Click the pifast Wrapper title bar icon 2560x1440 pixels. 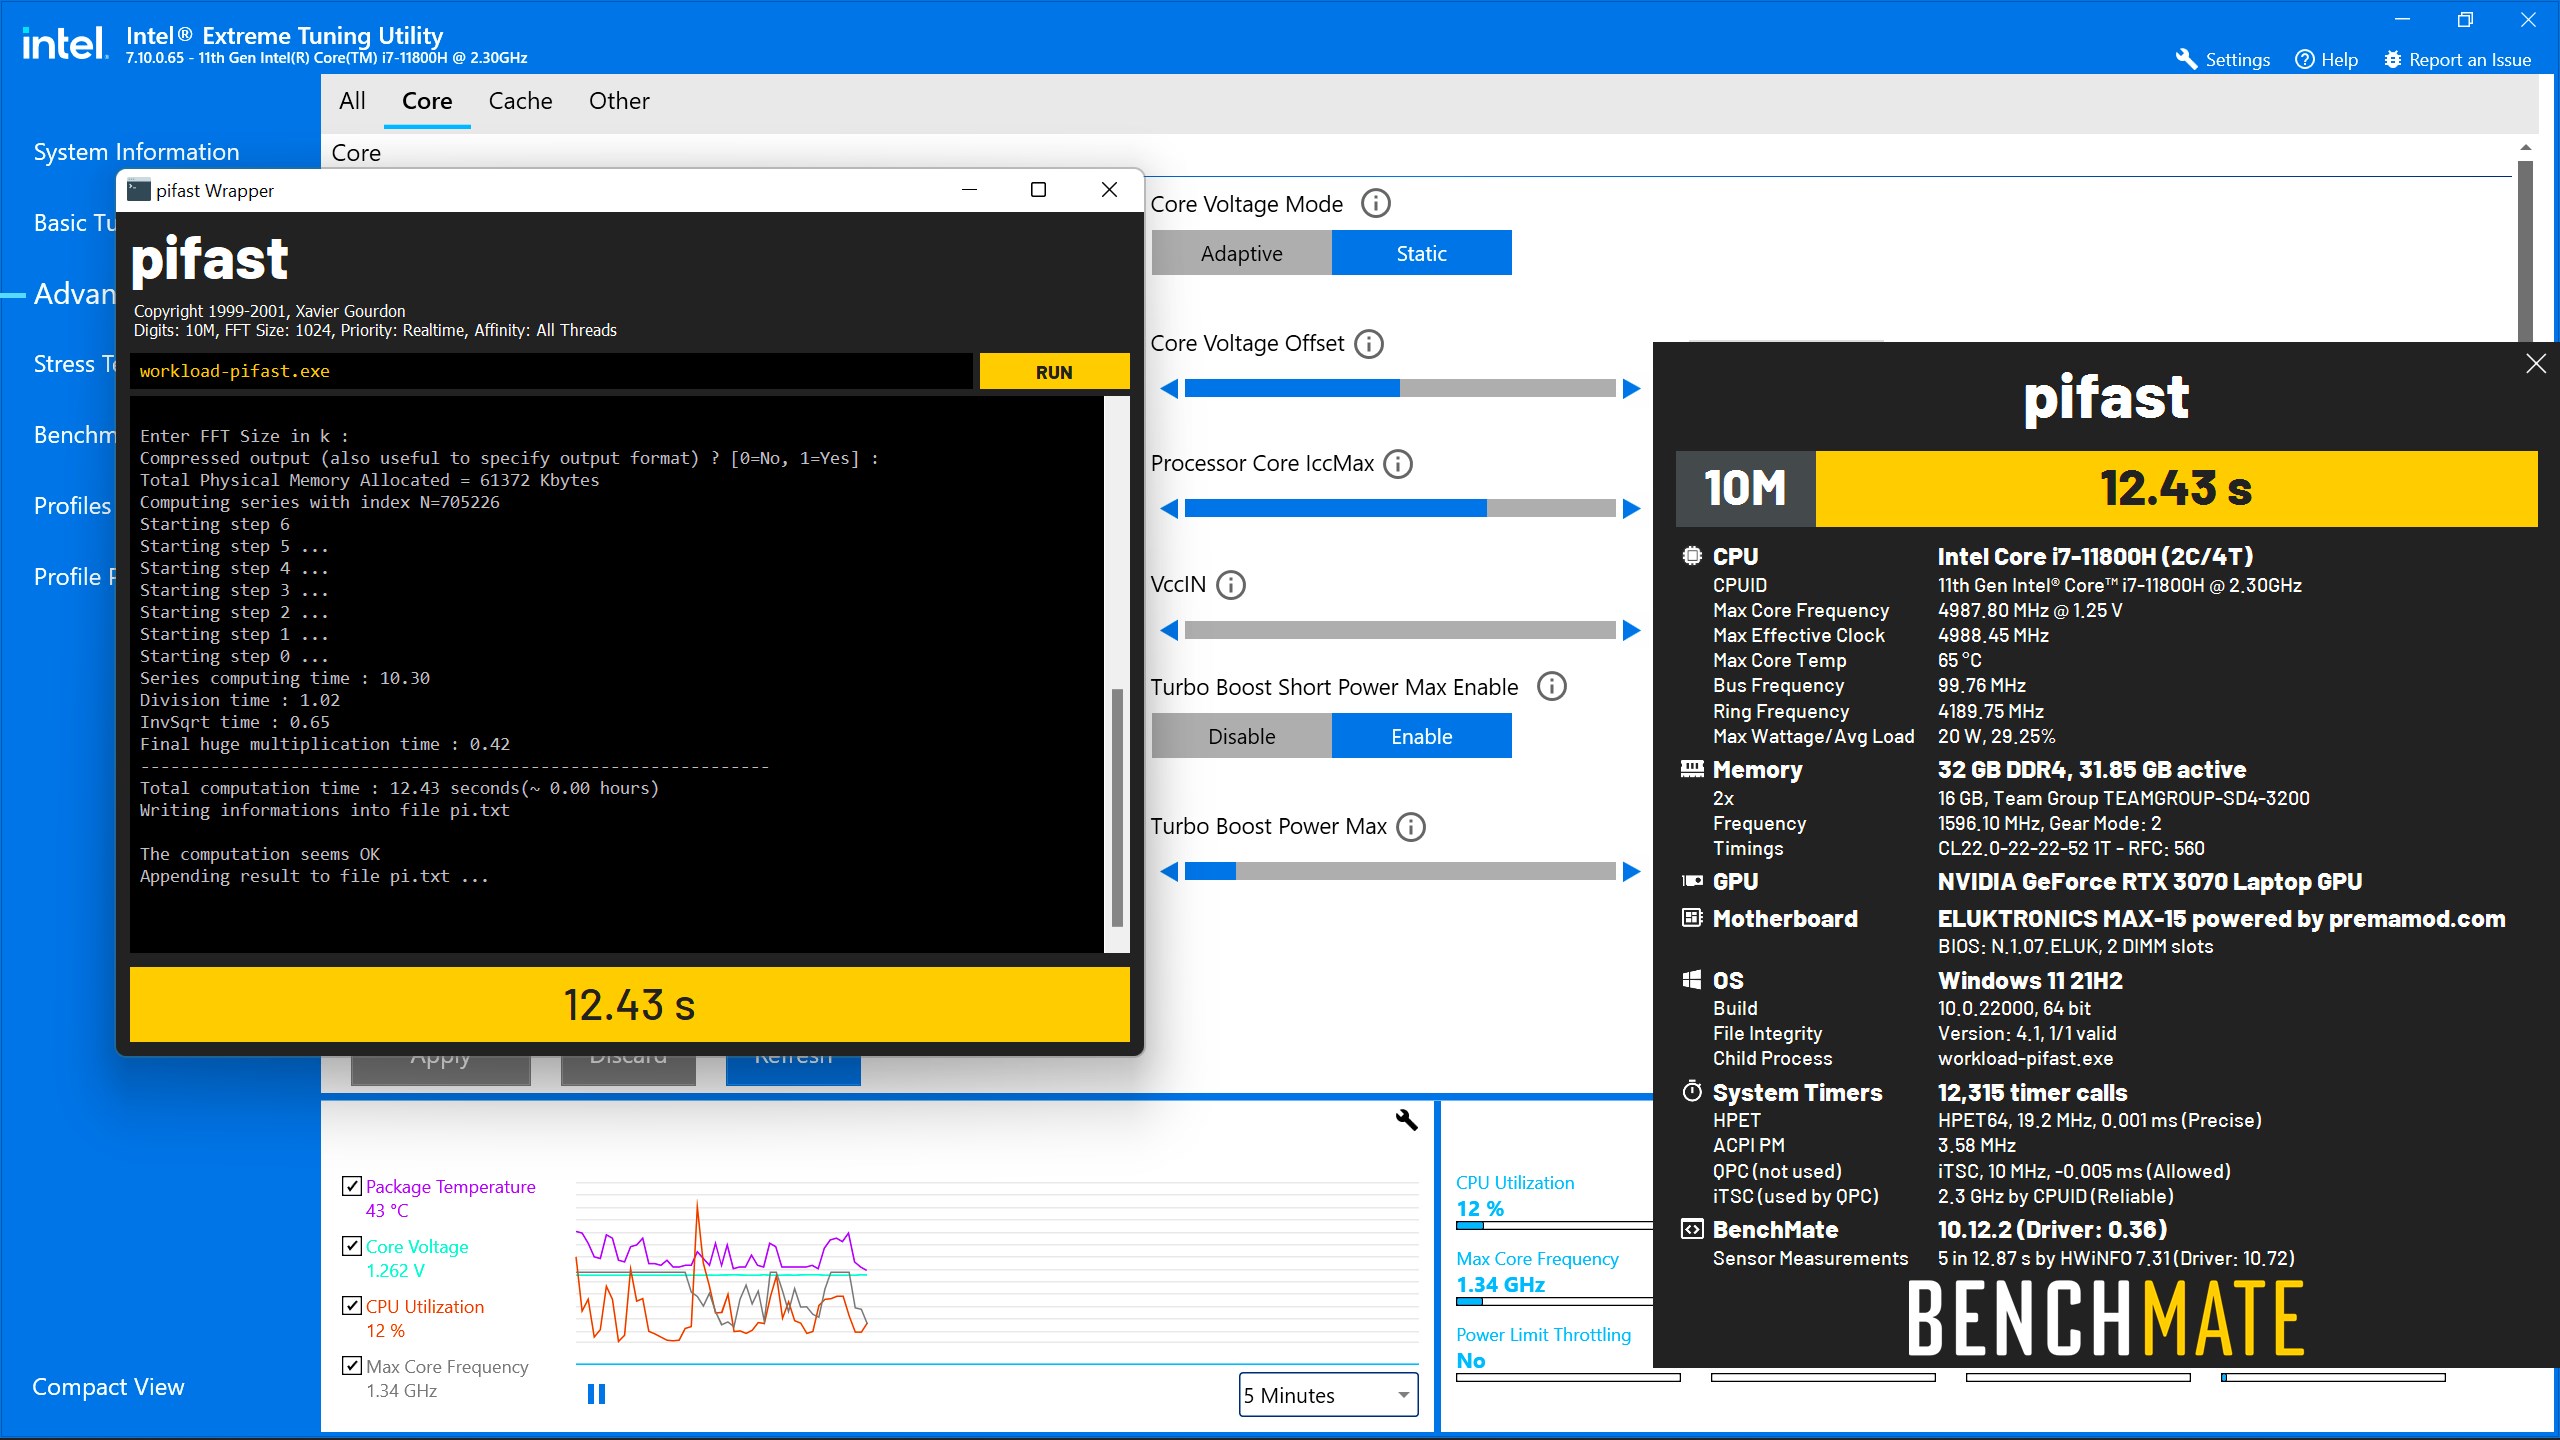tap(139, 190)
